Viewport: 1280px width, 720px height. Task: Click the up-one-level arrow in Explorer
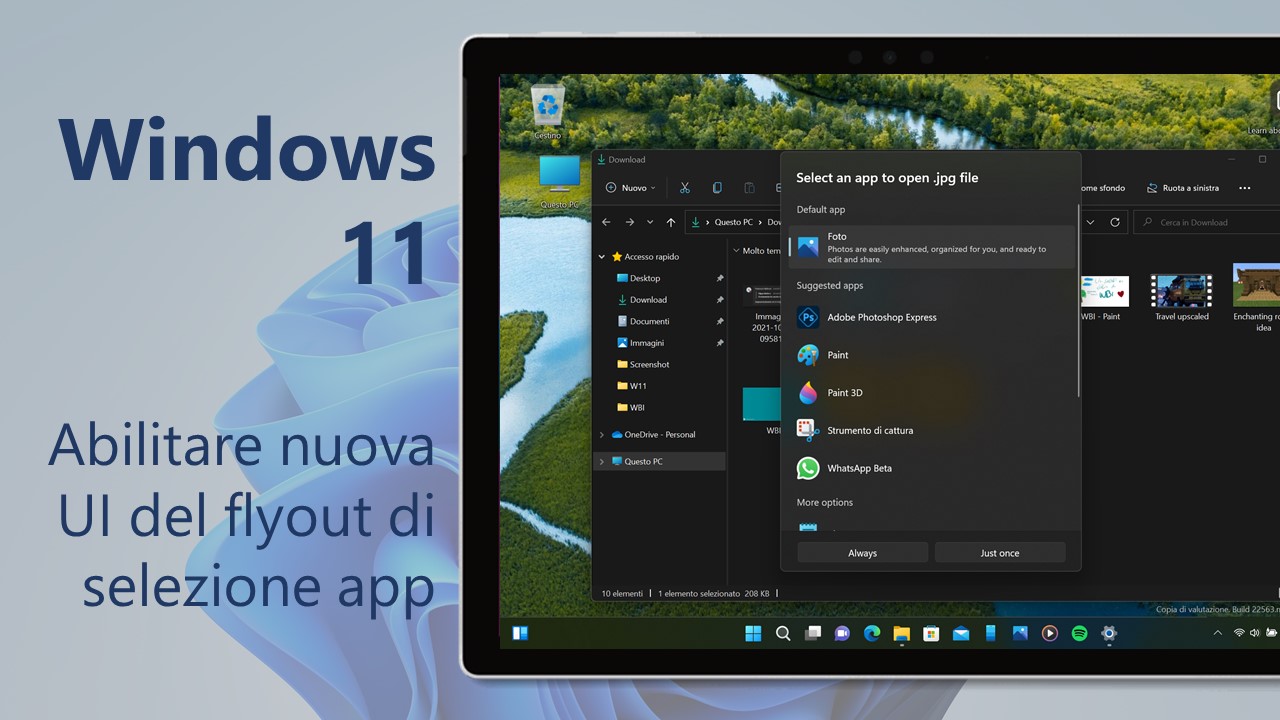tap(670, 222)
